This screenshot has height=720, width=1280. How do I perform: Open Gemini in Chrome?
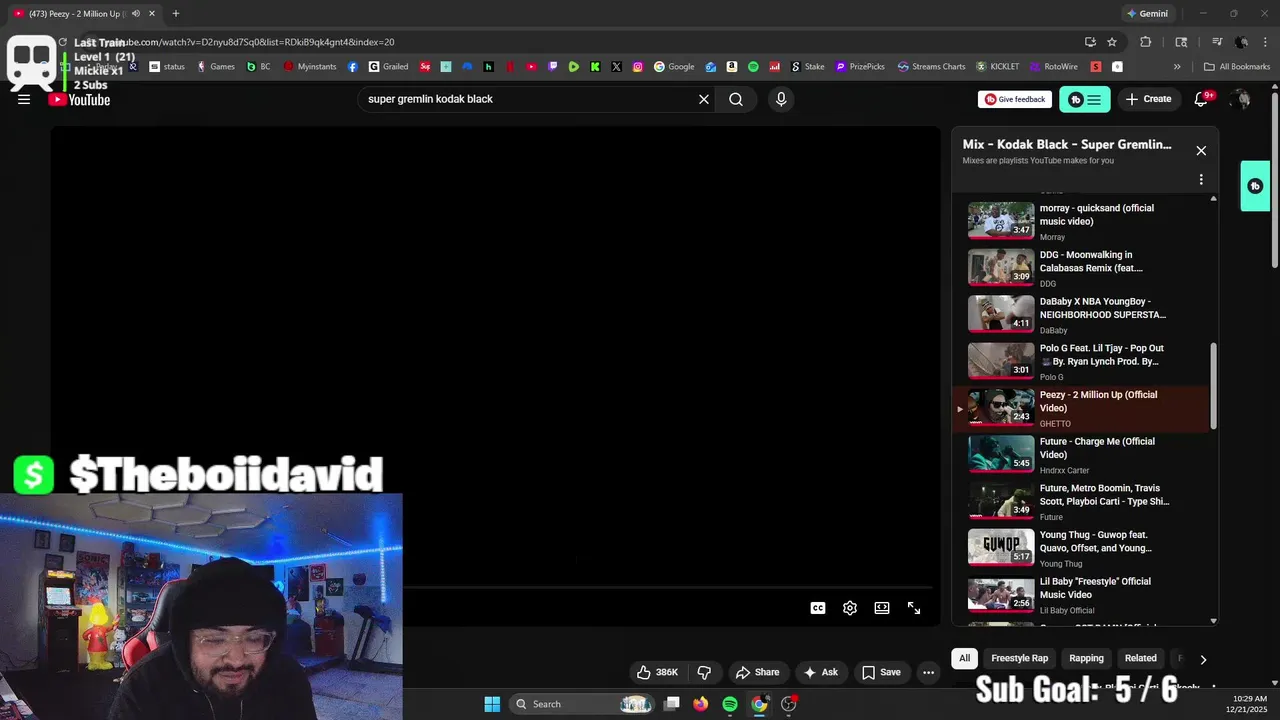pyautogui.click(x=1147, y=14)
